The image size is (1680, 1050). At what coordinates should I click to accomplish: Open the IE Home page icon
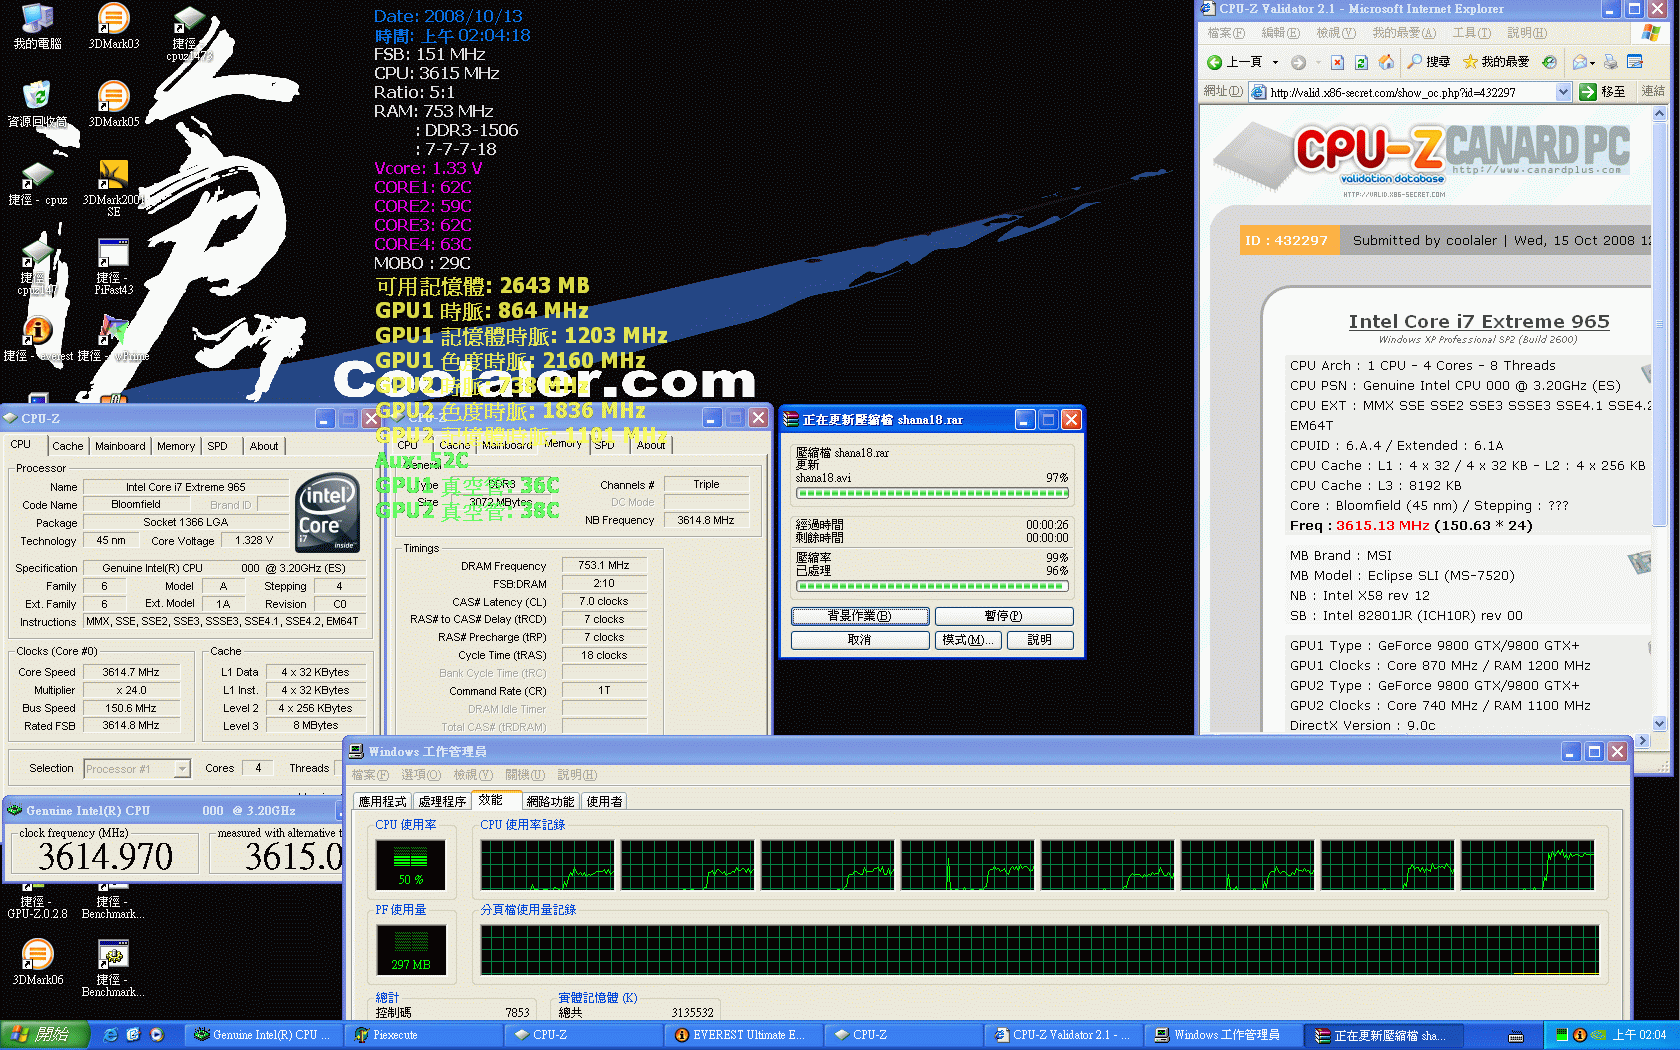click(1386, 62)
